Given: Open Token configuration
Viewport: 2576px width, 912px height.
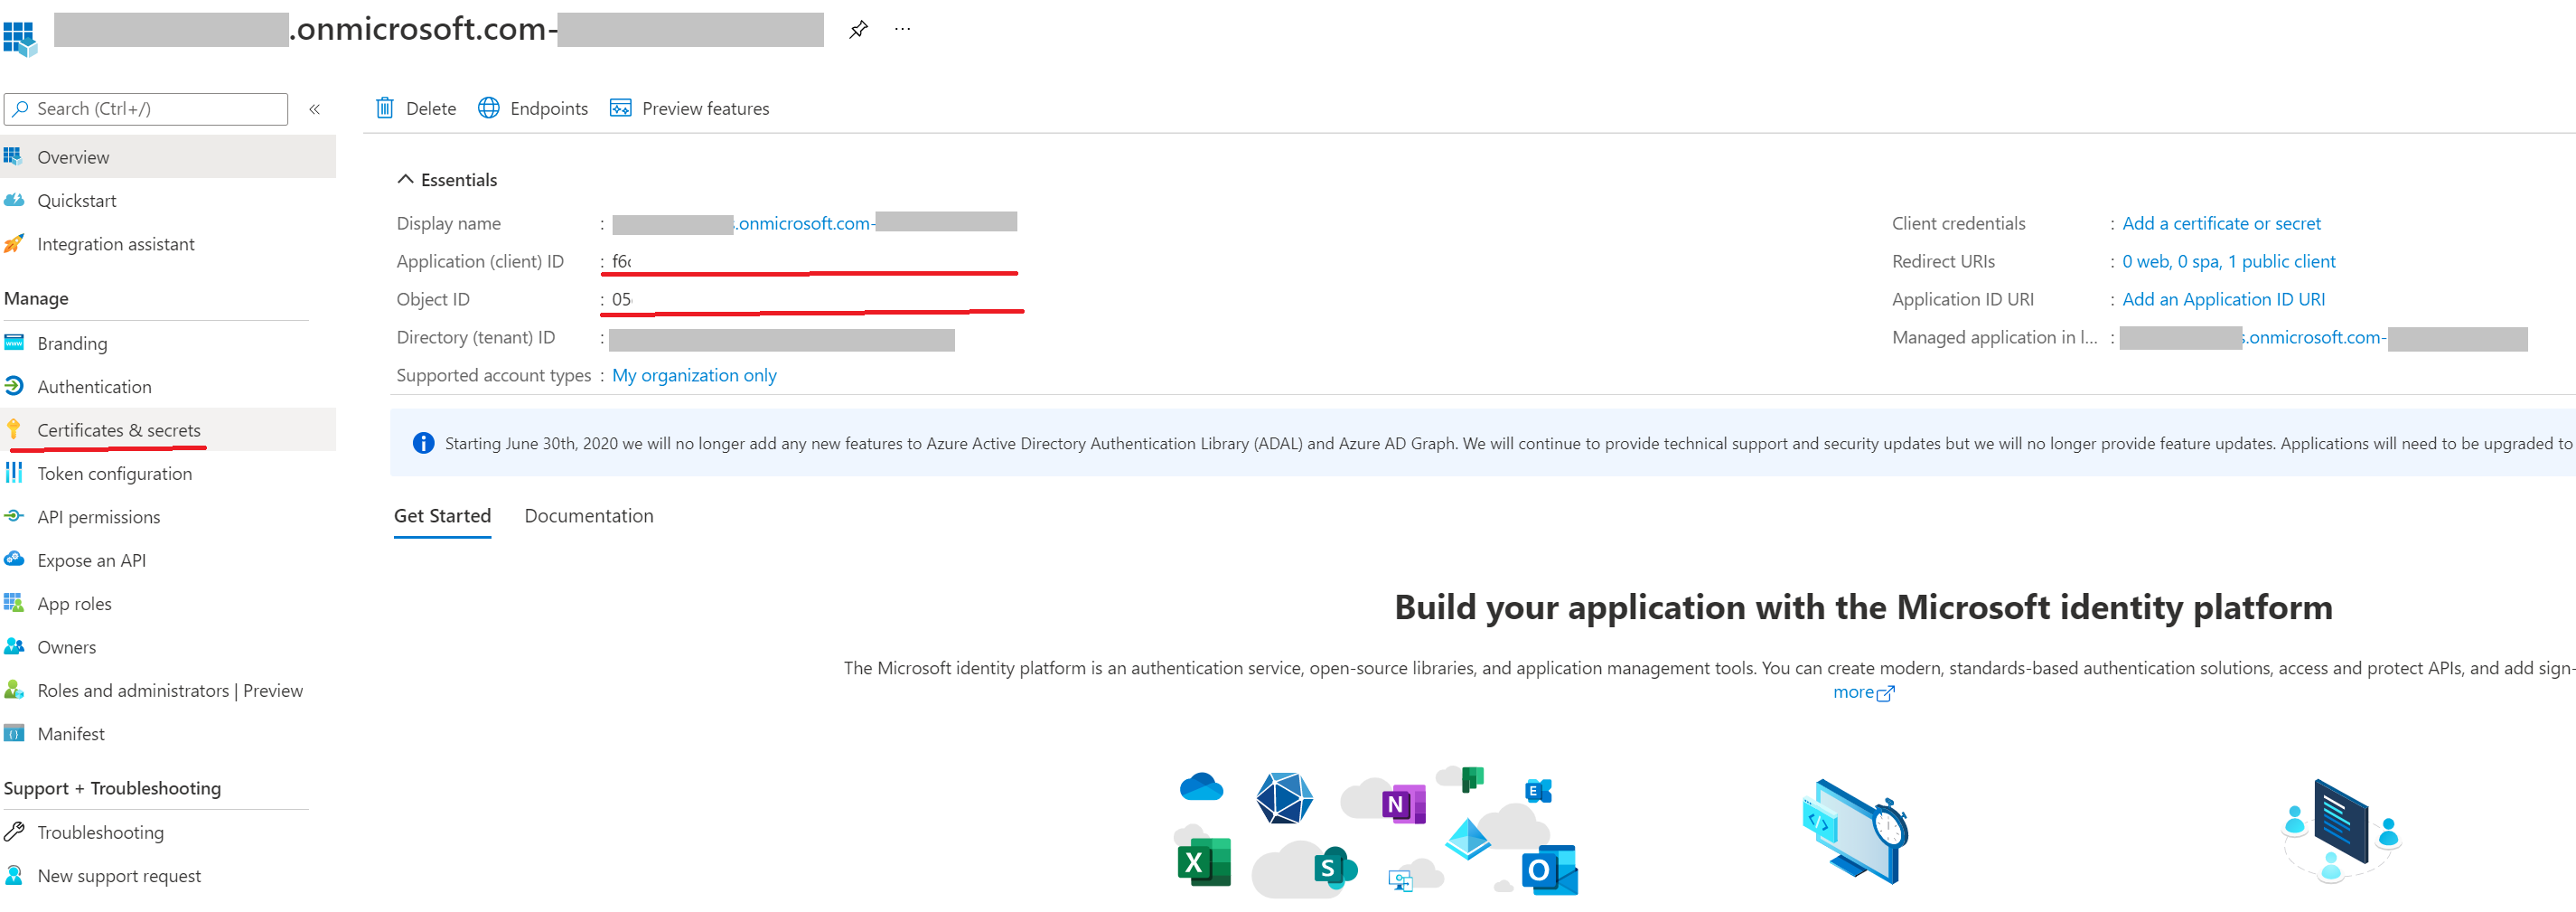Looking at the screenshot, I should 115,473.
